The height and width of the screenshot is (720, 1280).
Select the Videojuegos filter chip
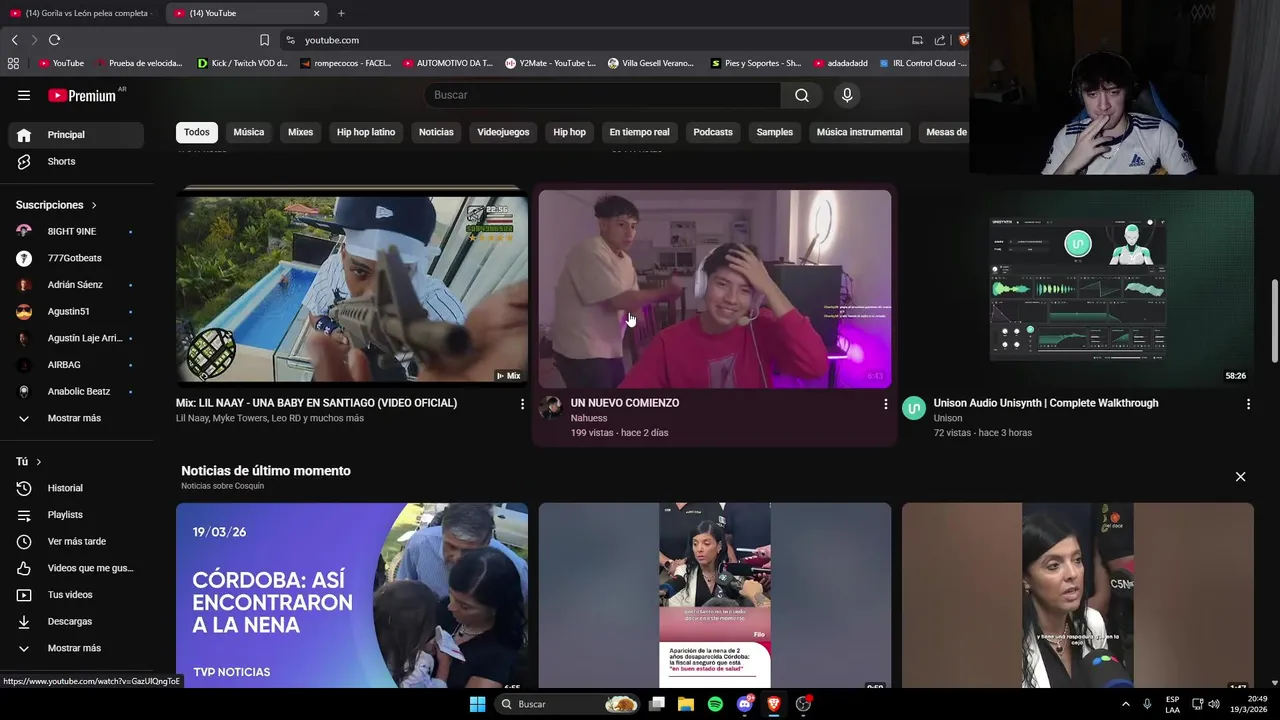[x=503, y=132]
